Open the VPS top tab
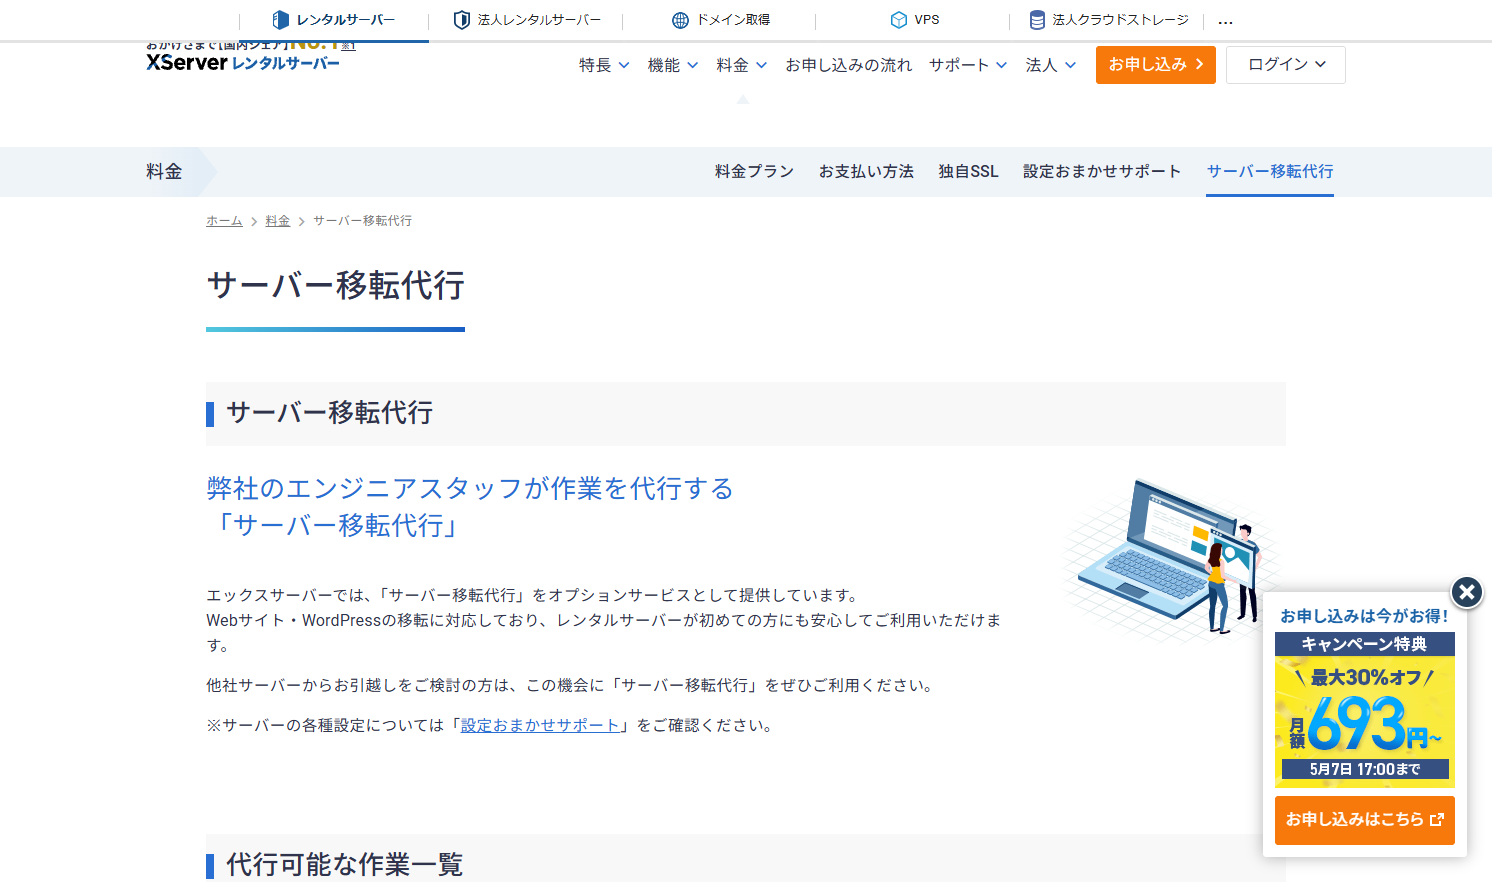 (914, 20)
